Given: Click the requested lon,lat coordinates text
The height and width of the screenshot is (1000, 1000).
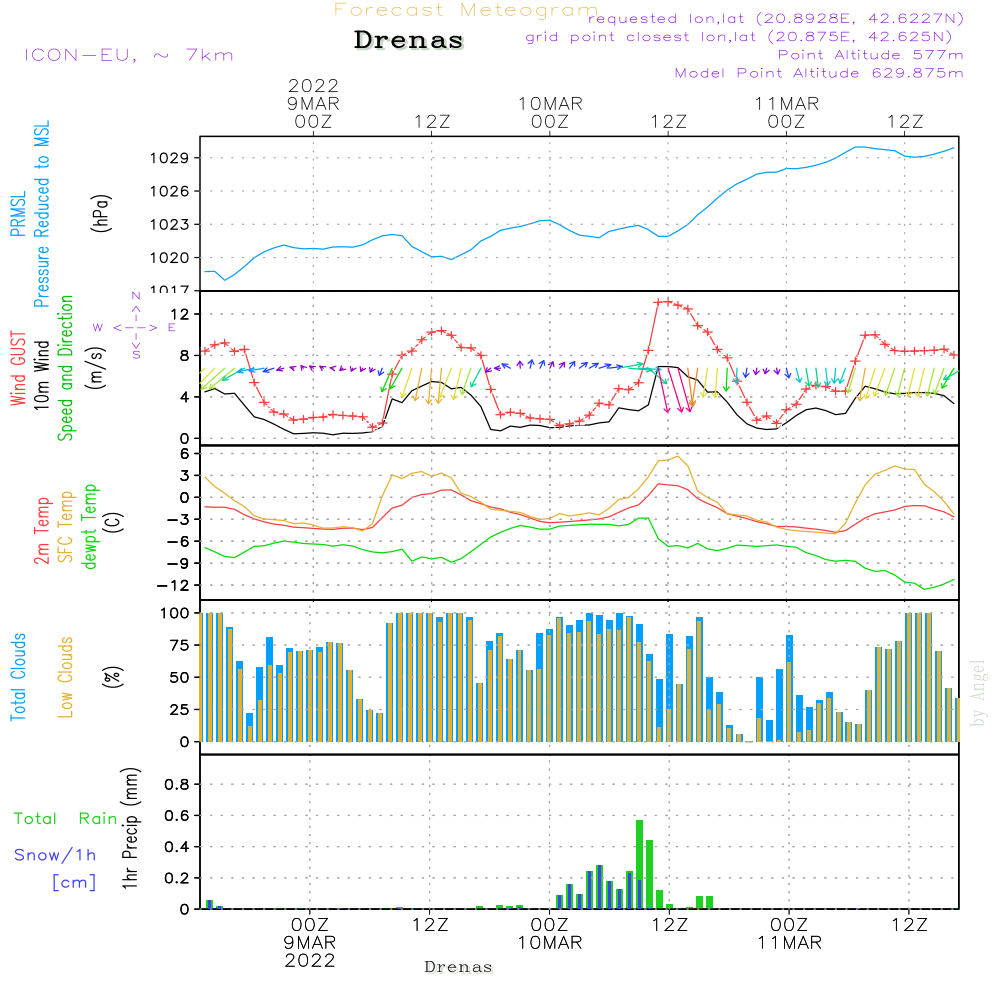Looking at the screenshot, I should tap(776, 19).
